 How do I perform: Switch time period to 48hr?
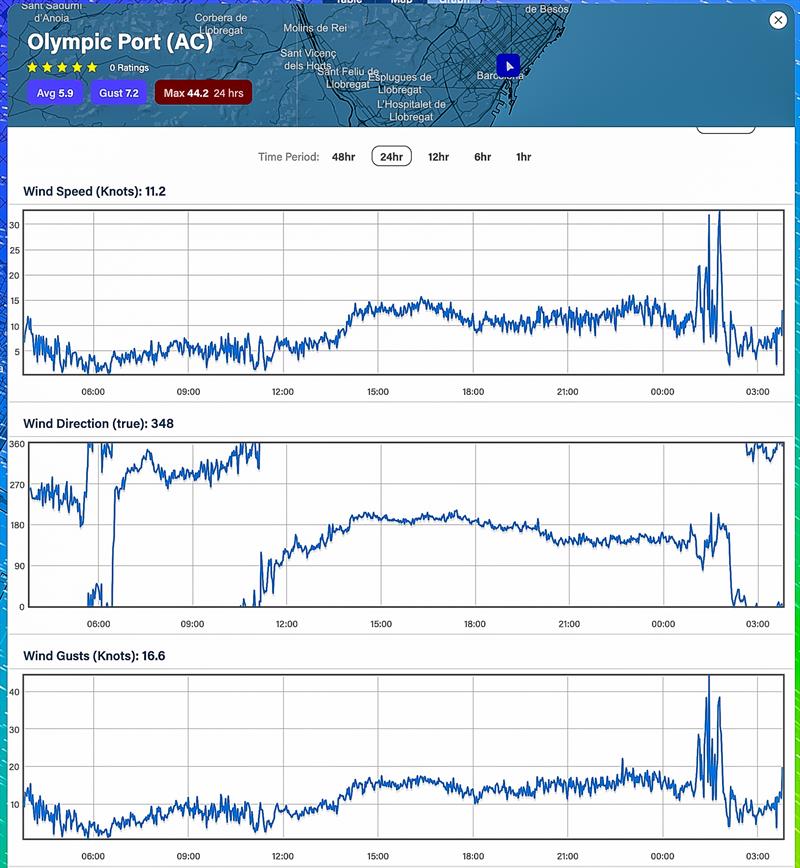tap(343, 157)
